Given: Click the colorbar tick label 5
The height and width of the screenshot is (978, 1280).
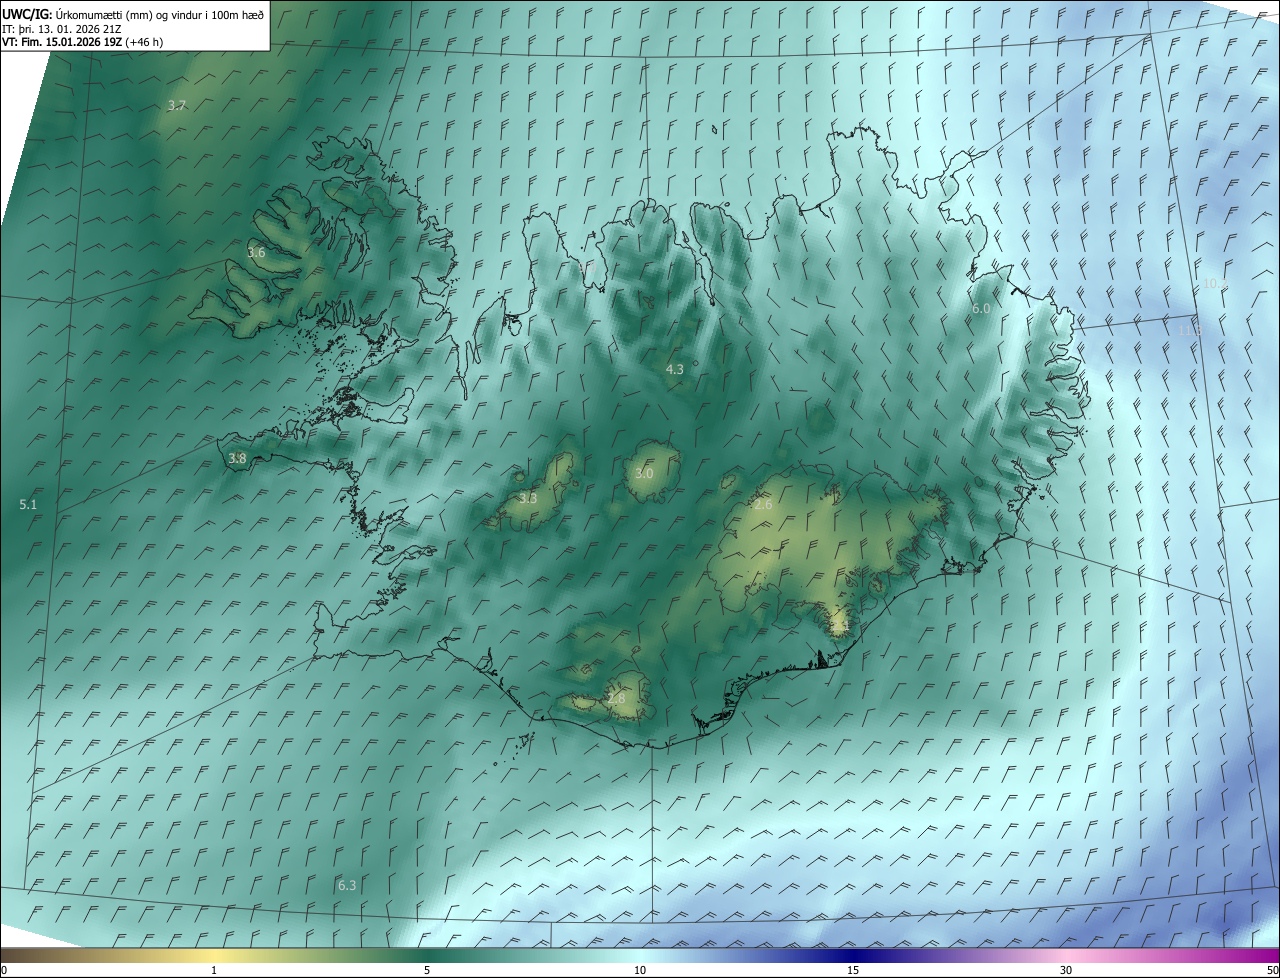Looking at the screenshot, I should [427, 970].
